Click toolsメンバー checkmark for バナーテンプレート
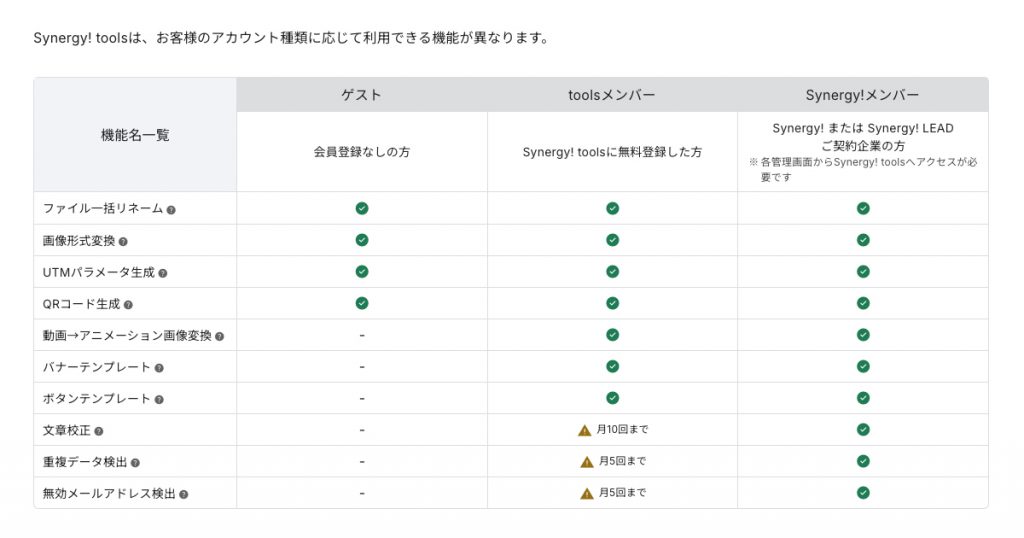1024x538 pixels. tap(612, 367)
